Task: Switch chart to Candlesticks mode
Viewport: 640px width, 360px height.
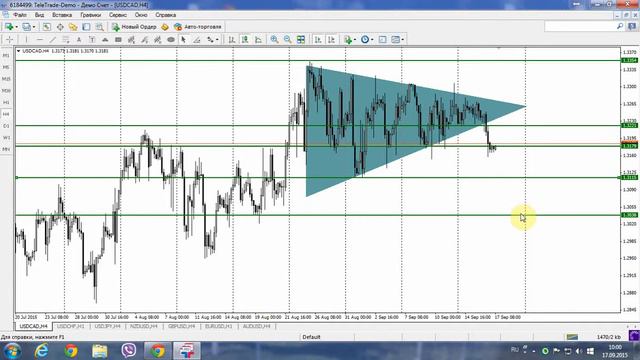Action: coord(245,40)
